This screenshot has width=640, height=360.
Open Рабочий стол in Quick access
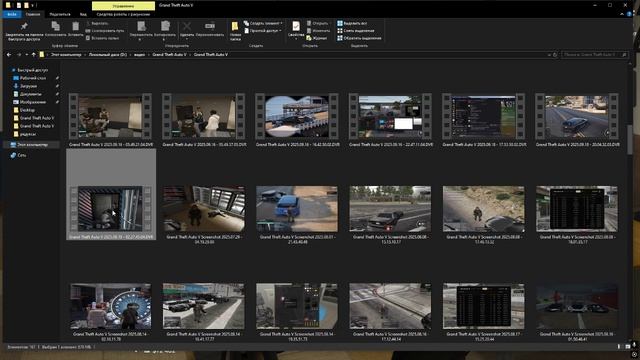33,78
